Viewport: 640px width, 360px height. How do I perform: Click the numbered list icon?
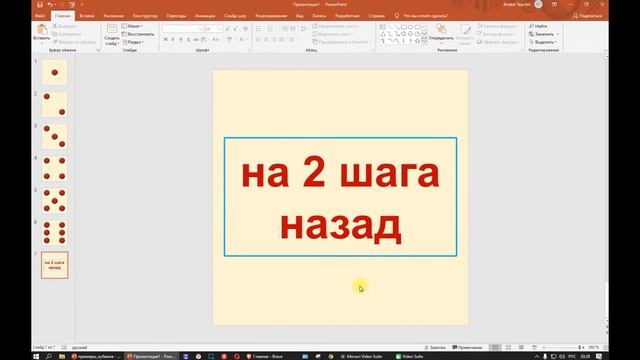pos(271,29)
